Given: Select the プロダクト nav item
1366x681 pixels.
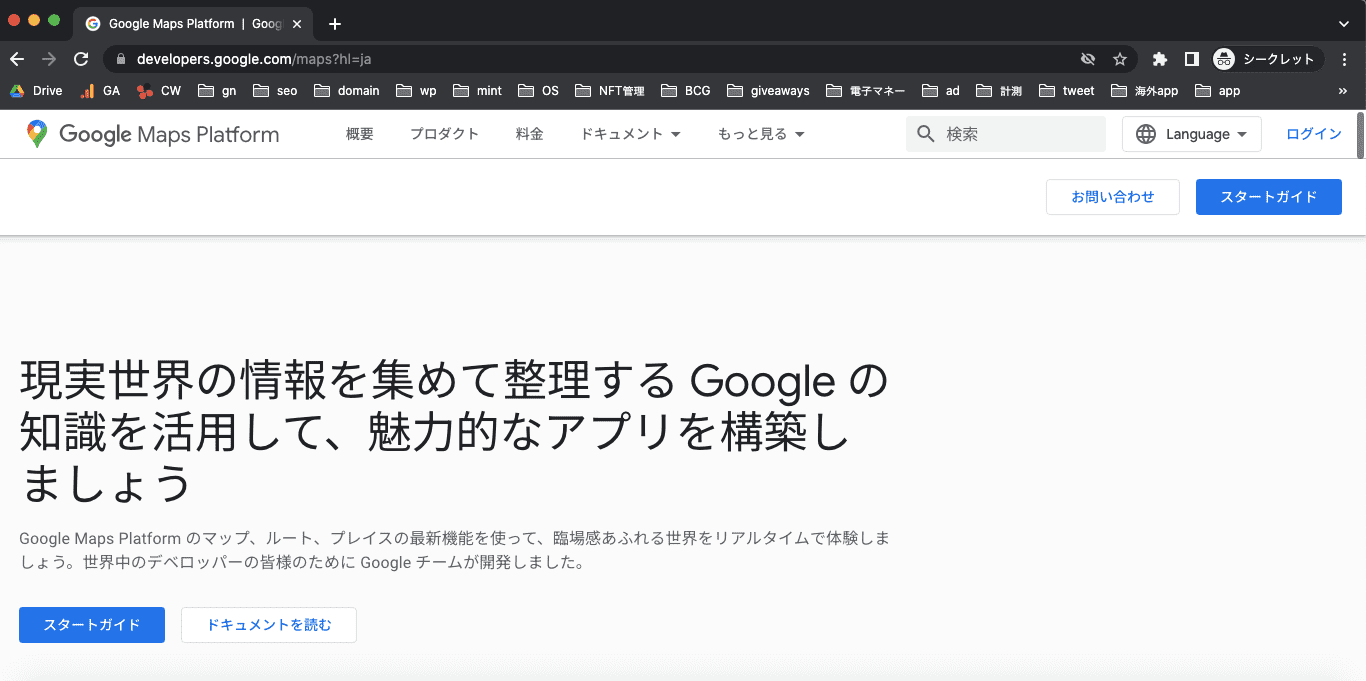Looking at the screenshot, I should click(445, 134).
